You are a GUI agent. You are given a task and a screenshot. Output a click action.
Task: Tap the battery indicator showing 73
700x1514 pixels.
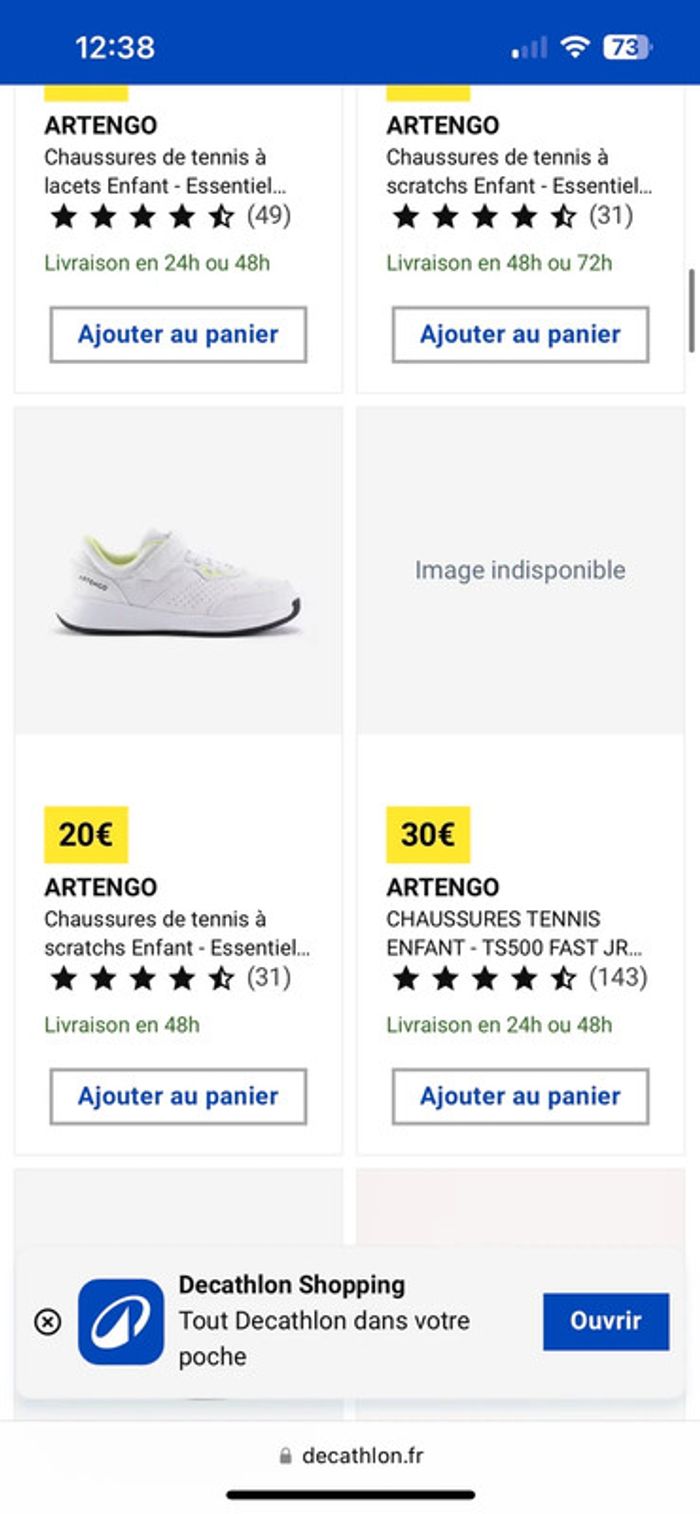(x=626, y=47)
